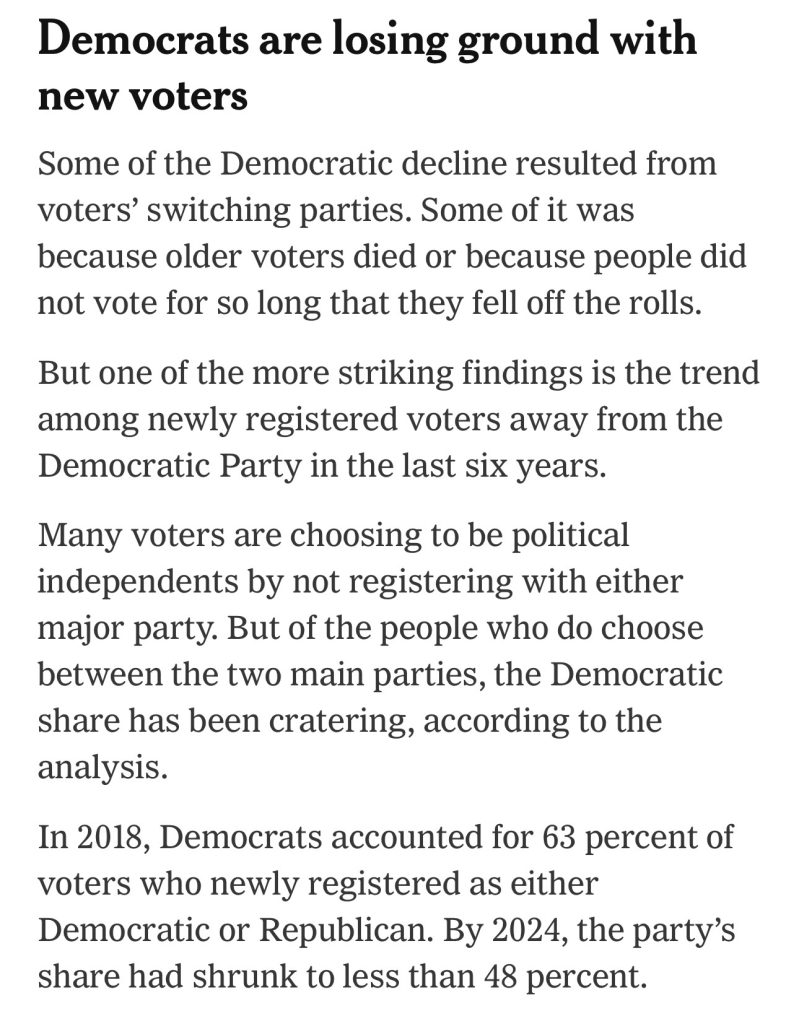Click the text "older voters died"
The image size is (799, 1024).
pyautogui.click(x=257, y=255)
